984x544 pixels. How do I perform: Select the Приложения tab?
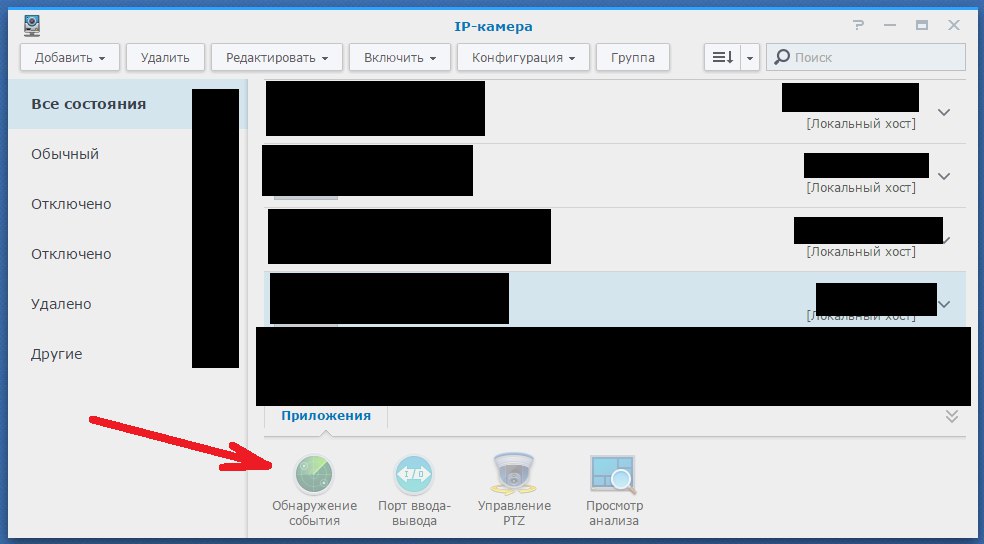(326, 416)
